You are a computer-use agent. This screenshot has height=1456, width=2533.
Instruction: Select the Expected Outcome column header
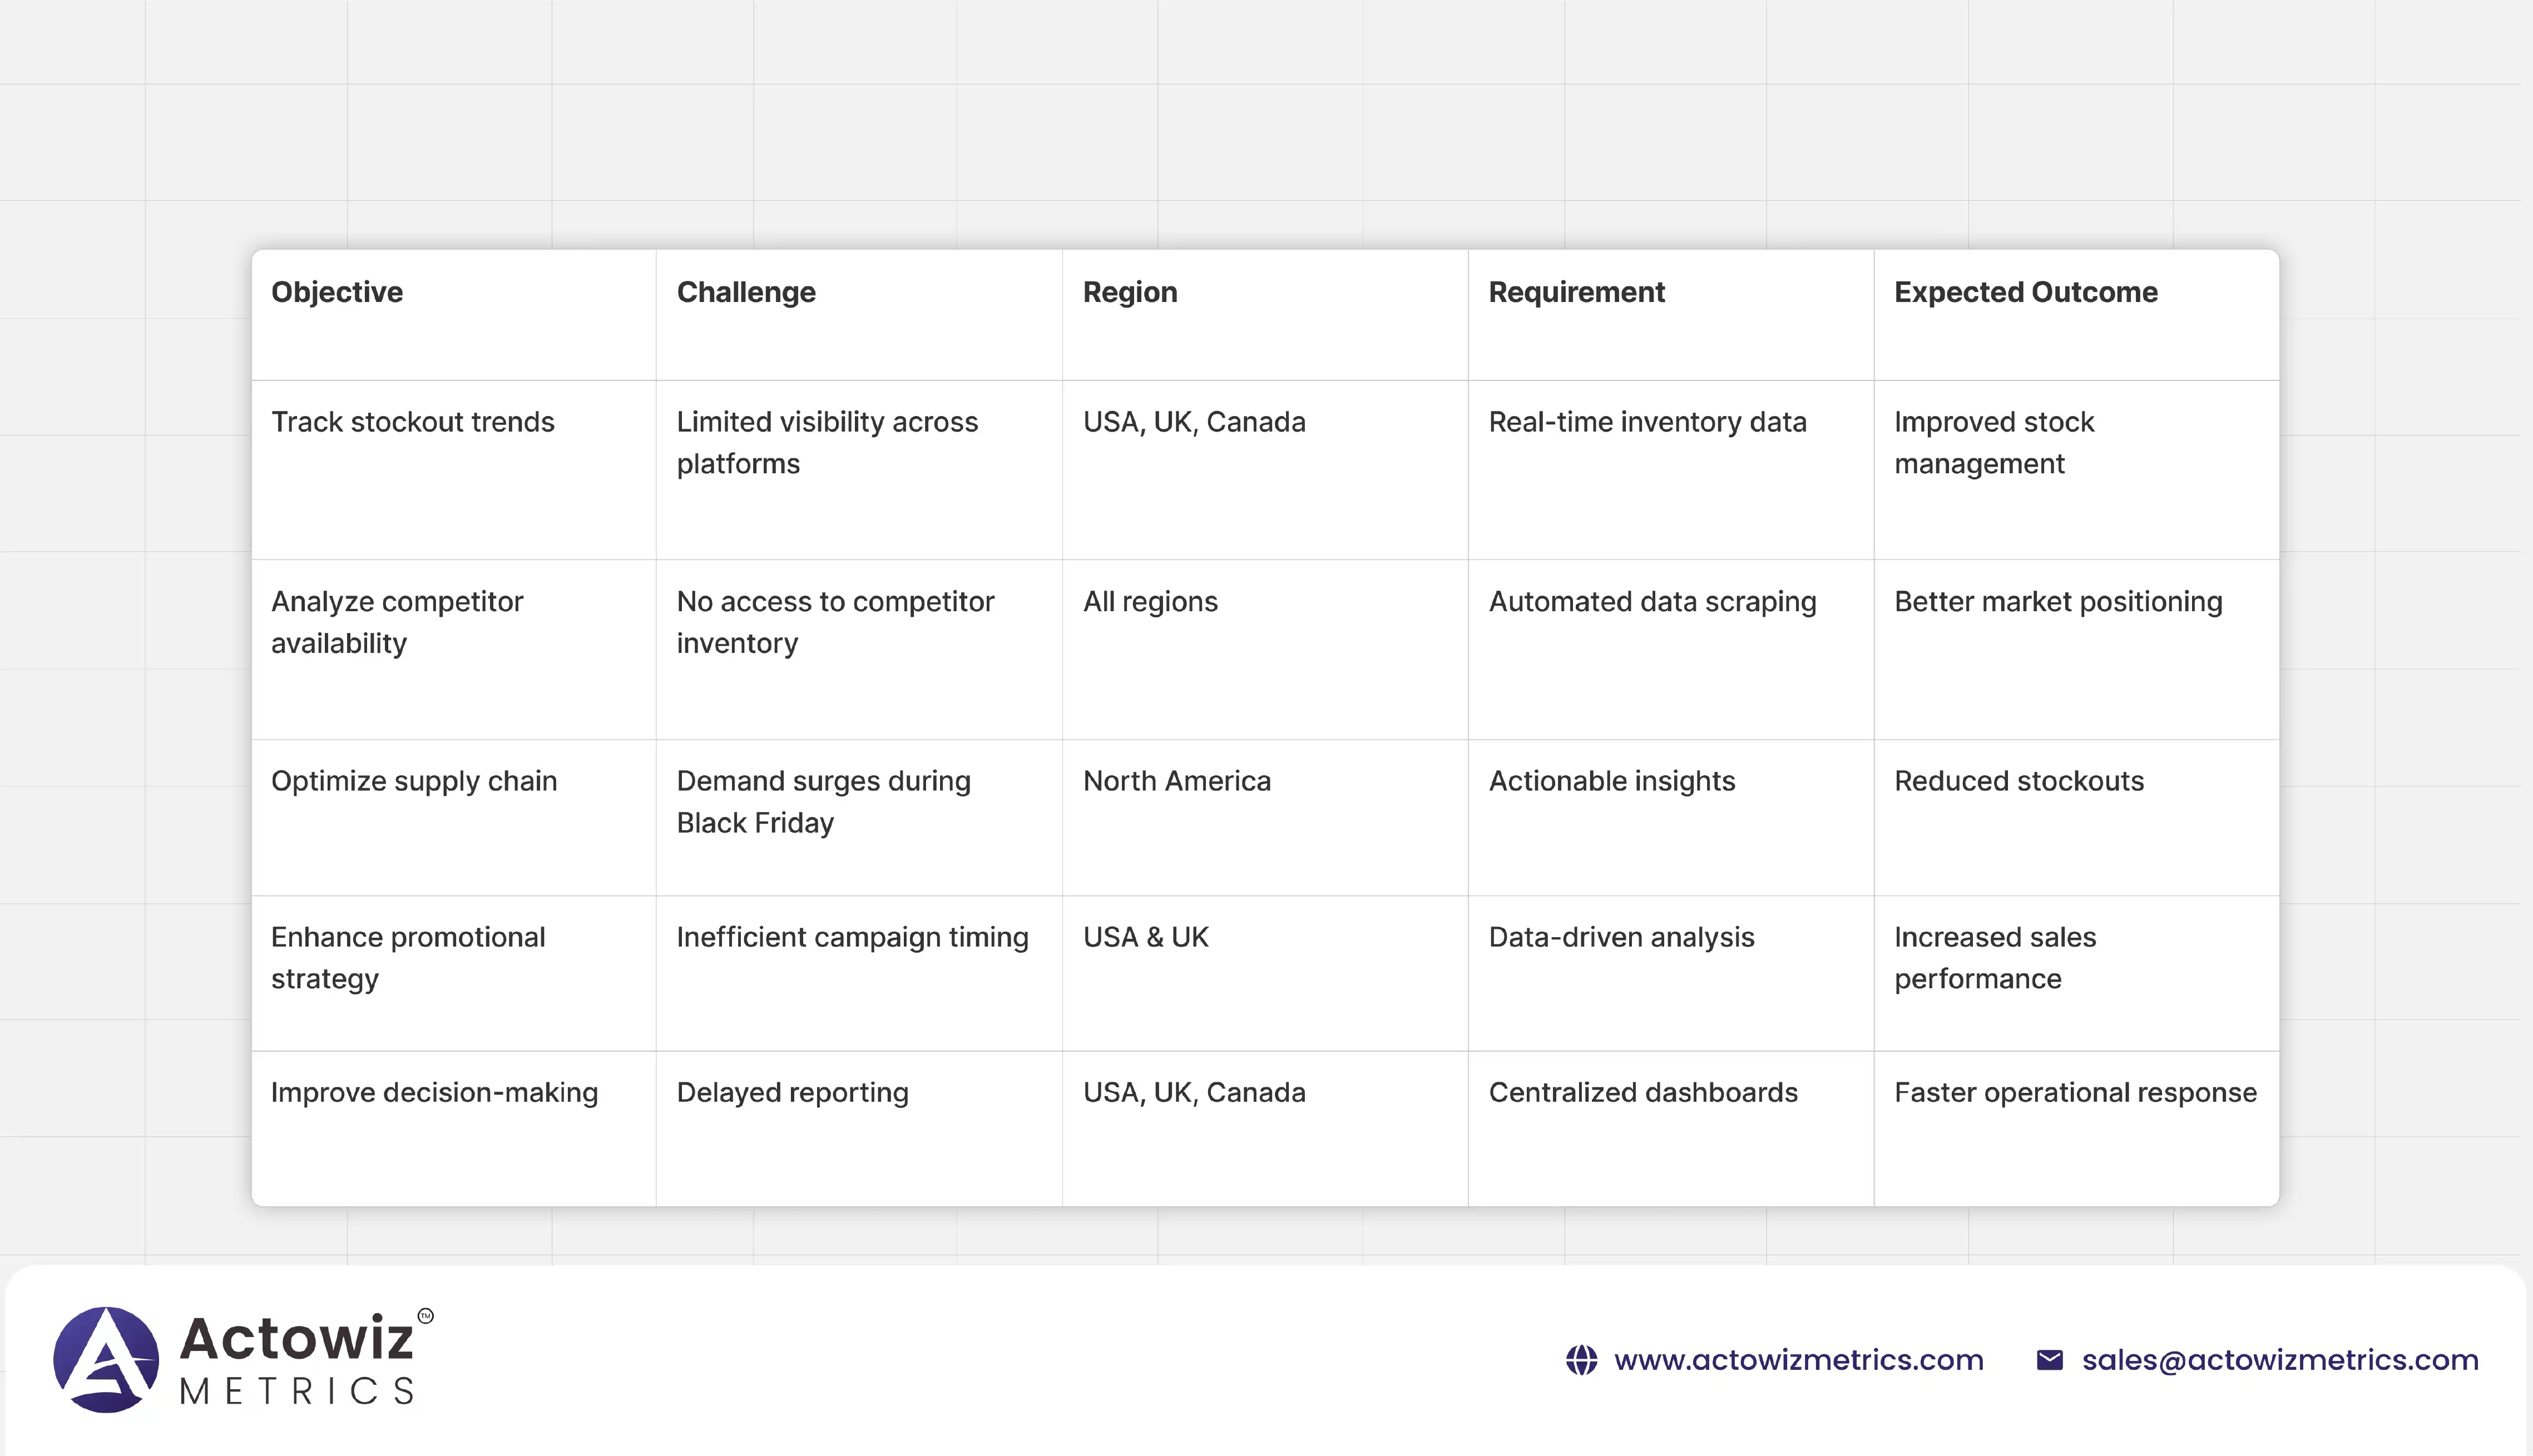2025,292
